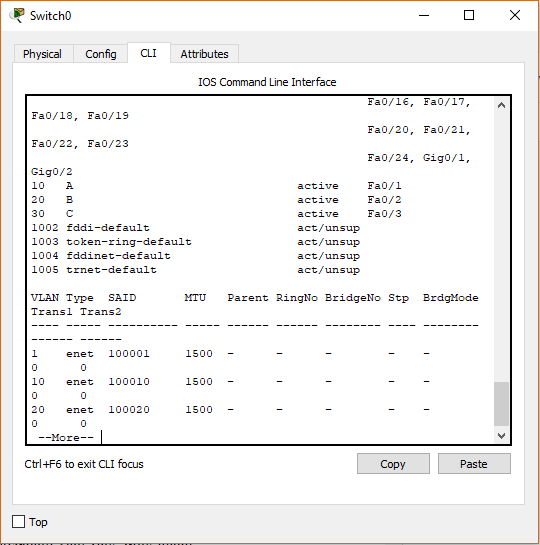Click the VLAN 10 name 'A' row
The image size is (540, 545).
point(216,186)
